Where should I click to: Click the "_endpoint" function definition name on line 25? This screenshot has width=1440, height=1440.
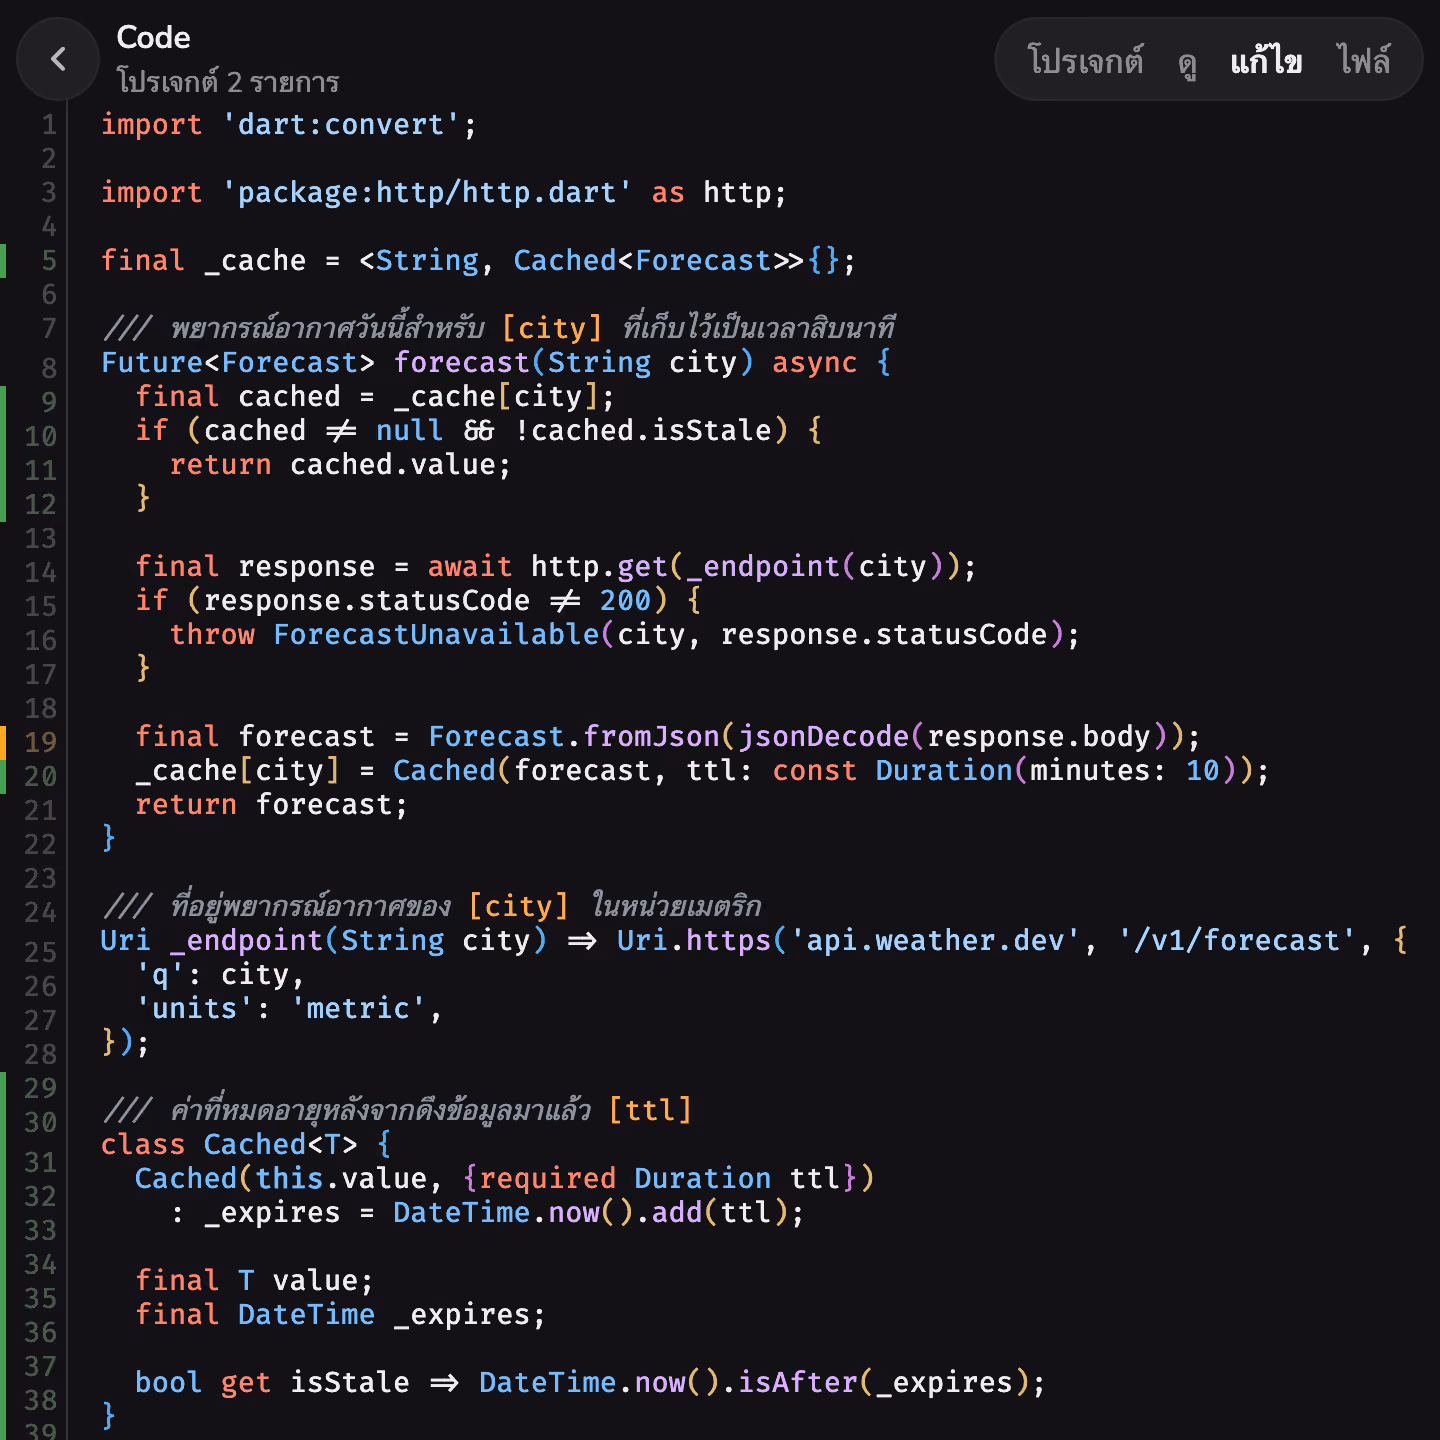point(246,941)
